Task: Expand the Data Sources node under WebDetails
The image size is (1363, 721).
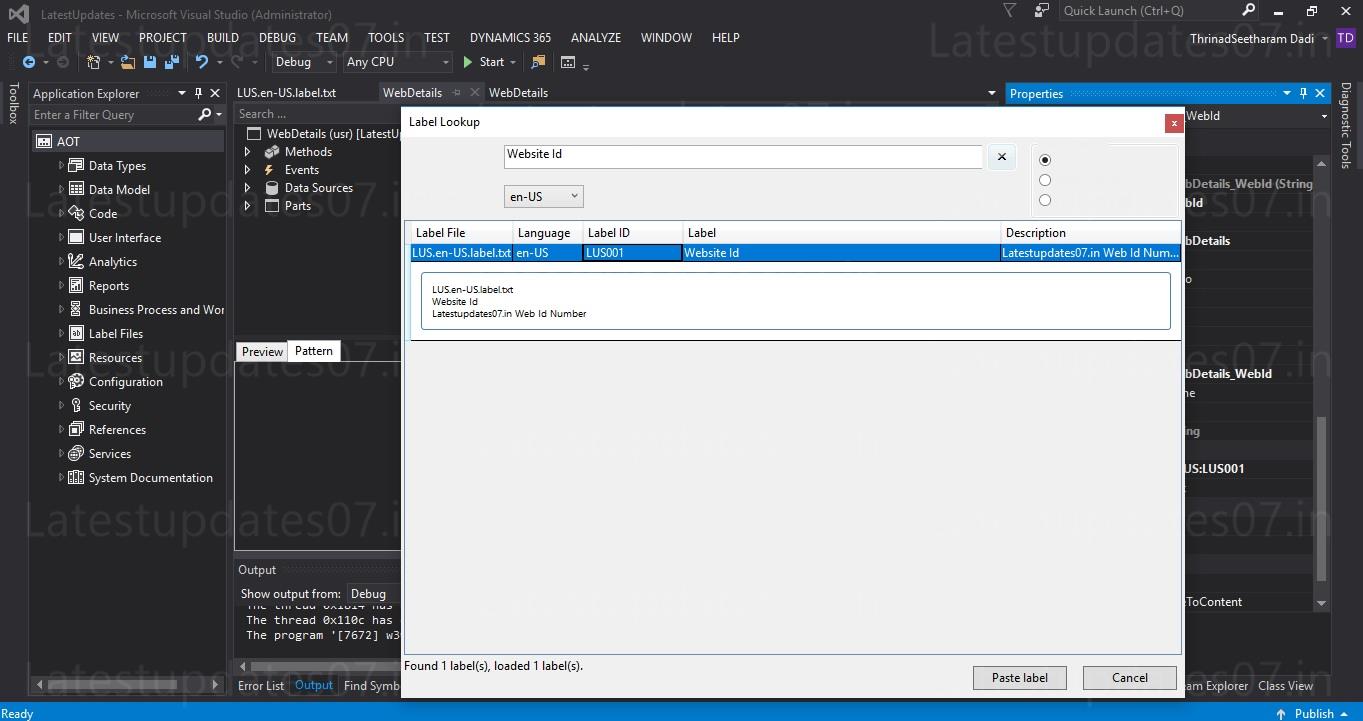Action: 247,187
